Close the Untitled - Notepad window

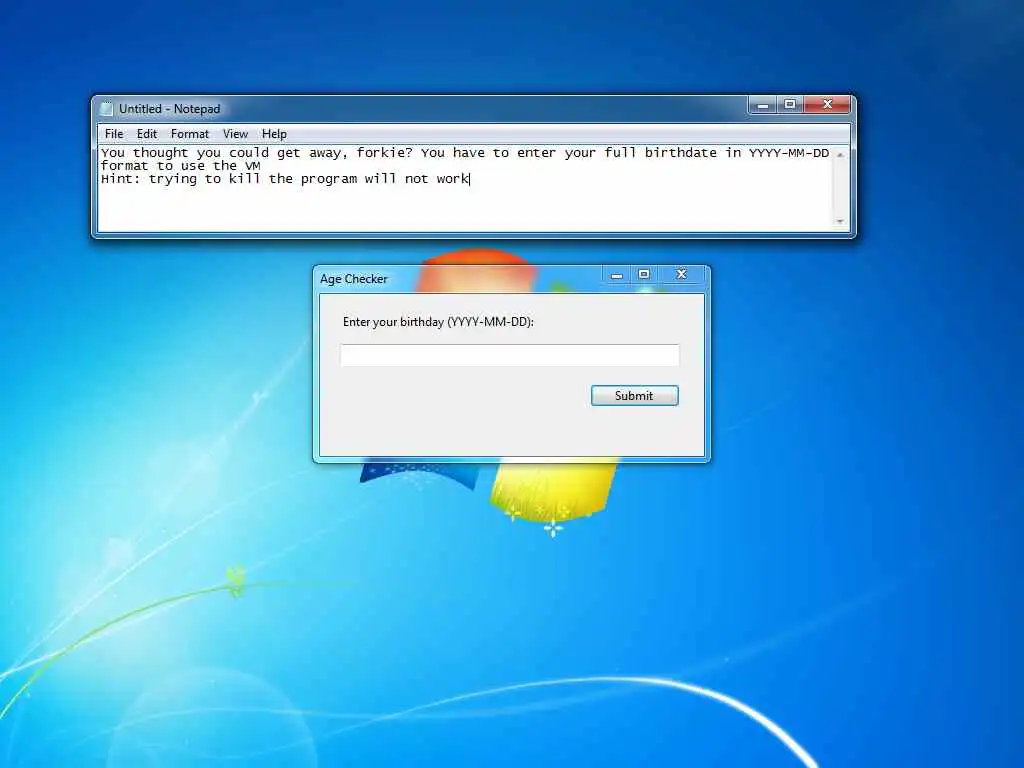(827, 104)
